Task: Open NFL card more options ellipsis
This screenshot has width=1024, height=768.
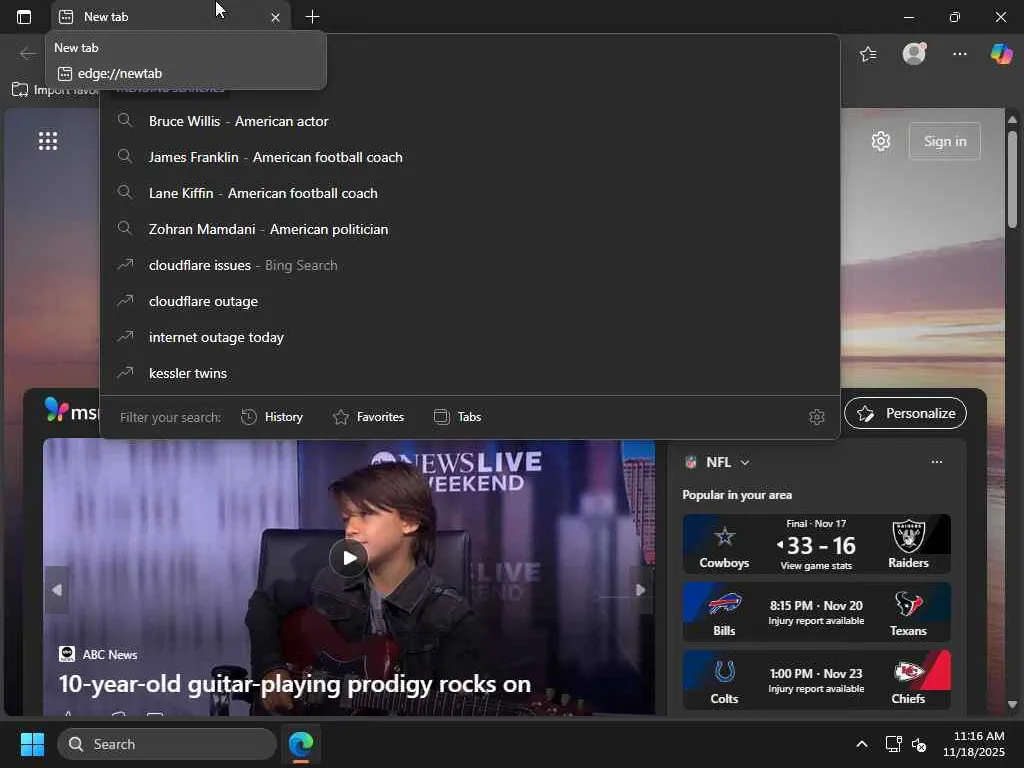Action: click(x=936, y=462)
